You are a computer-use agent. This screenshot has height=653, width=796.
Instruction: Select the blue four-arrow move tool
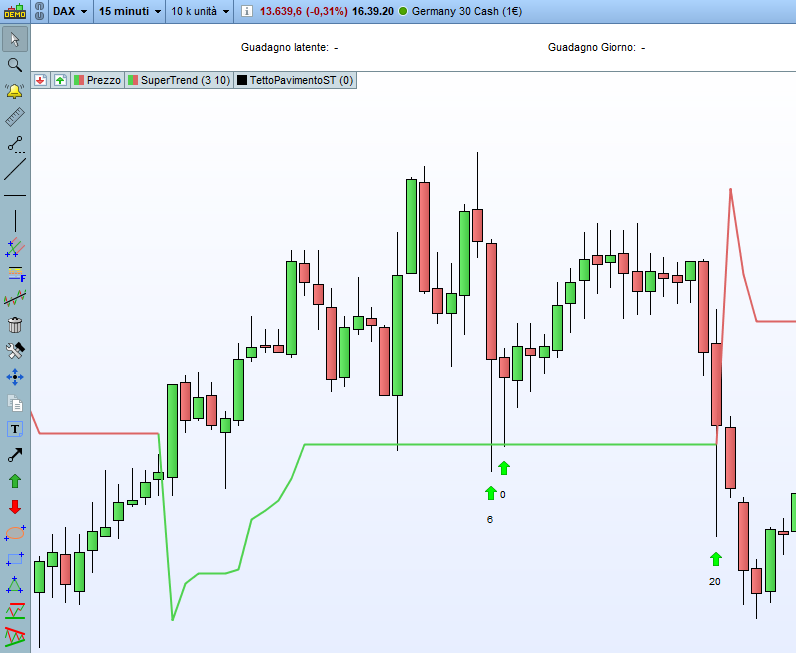coord(15,377)
